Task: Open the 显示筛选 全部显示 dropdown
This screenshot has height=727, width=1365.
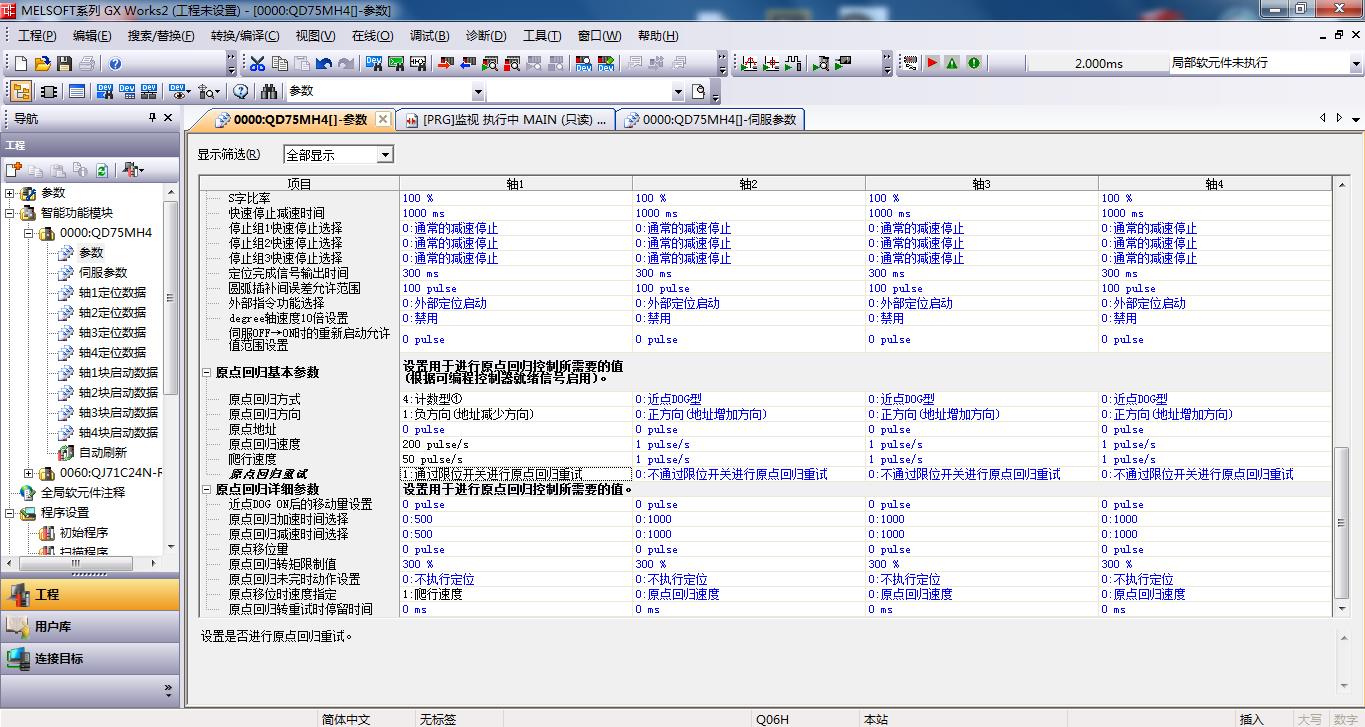Action: pos(385,155)
